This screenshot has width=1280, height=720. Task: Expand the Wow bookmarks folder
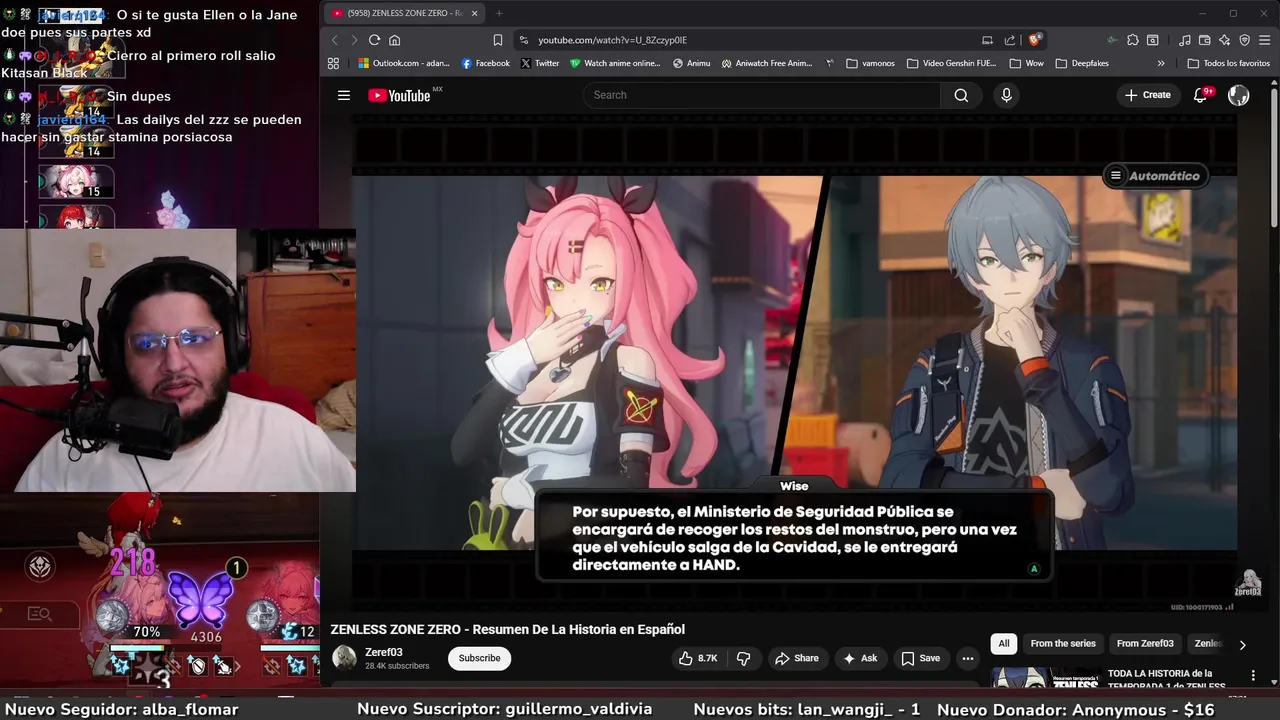(x=1027, y=63)
